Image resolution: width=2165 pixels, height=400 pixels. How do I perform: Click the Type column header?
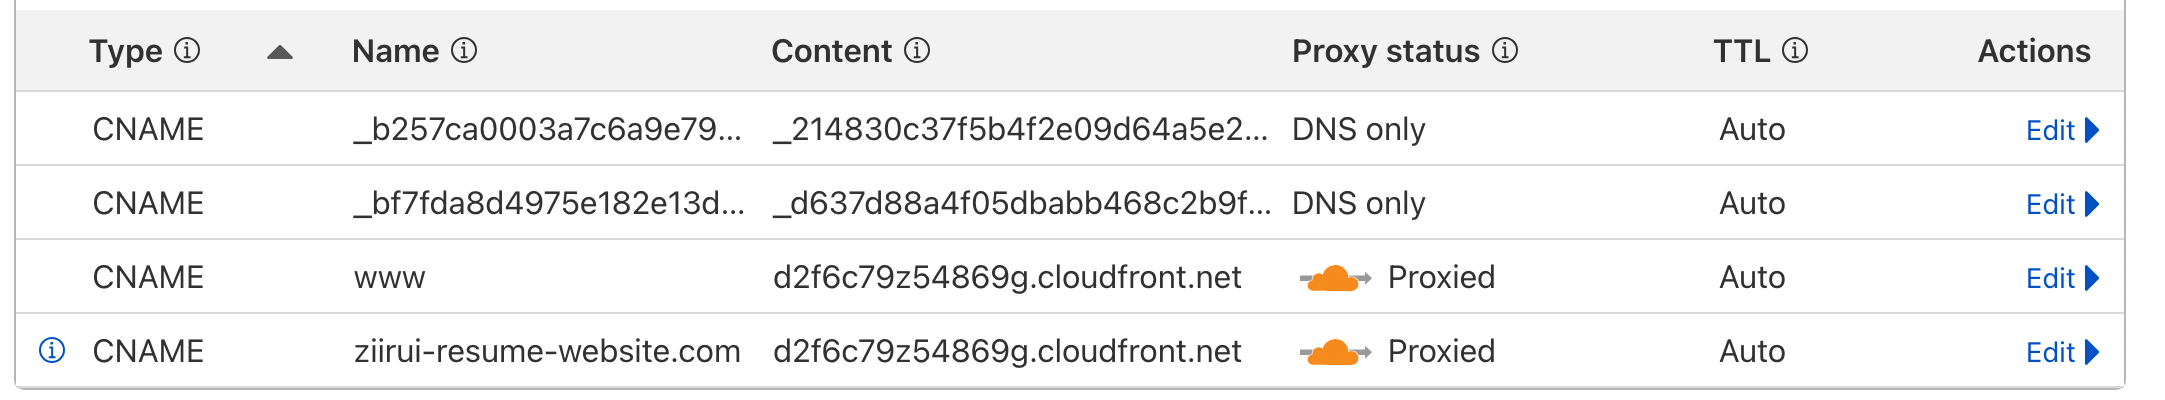(x=126, y=51)
